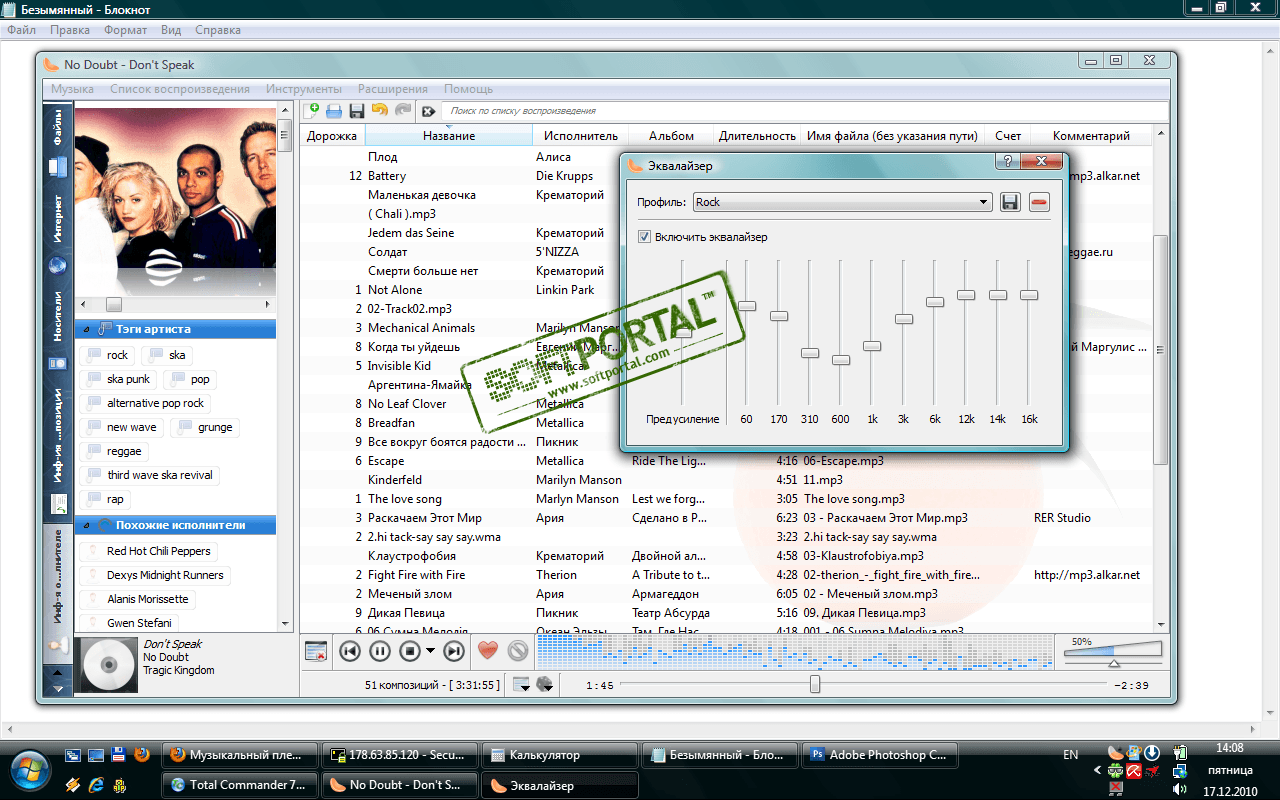Click the blue load playlist icon

[x=334, y=111]
